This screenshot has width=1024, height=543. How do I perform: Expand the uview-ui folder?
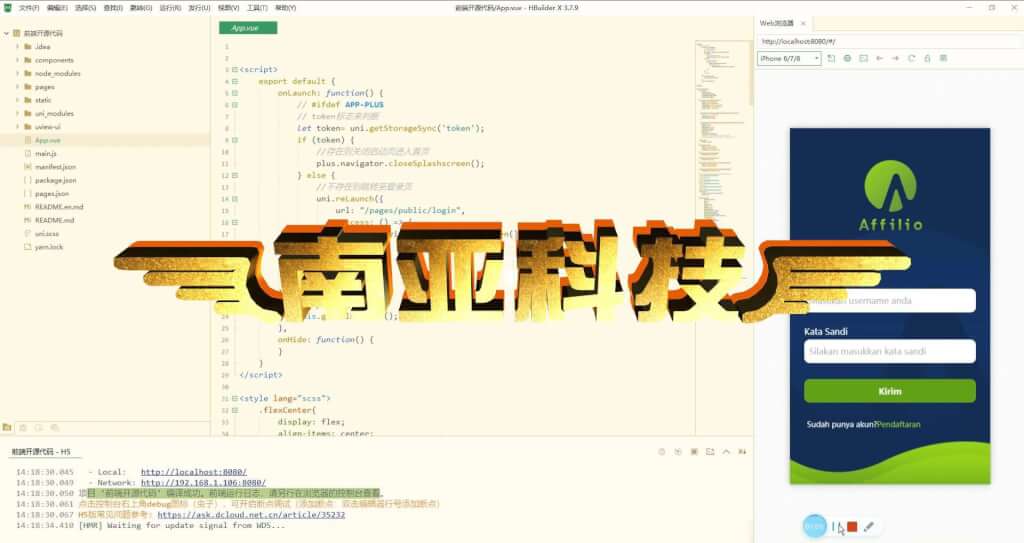pyautogui.click(x=18, y=127)
